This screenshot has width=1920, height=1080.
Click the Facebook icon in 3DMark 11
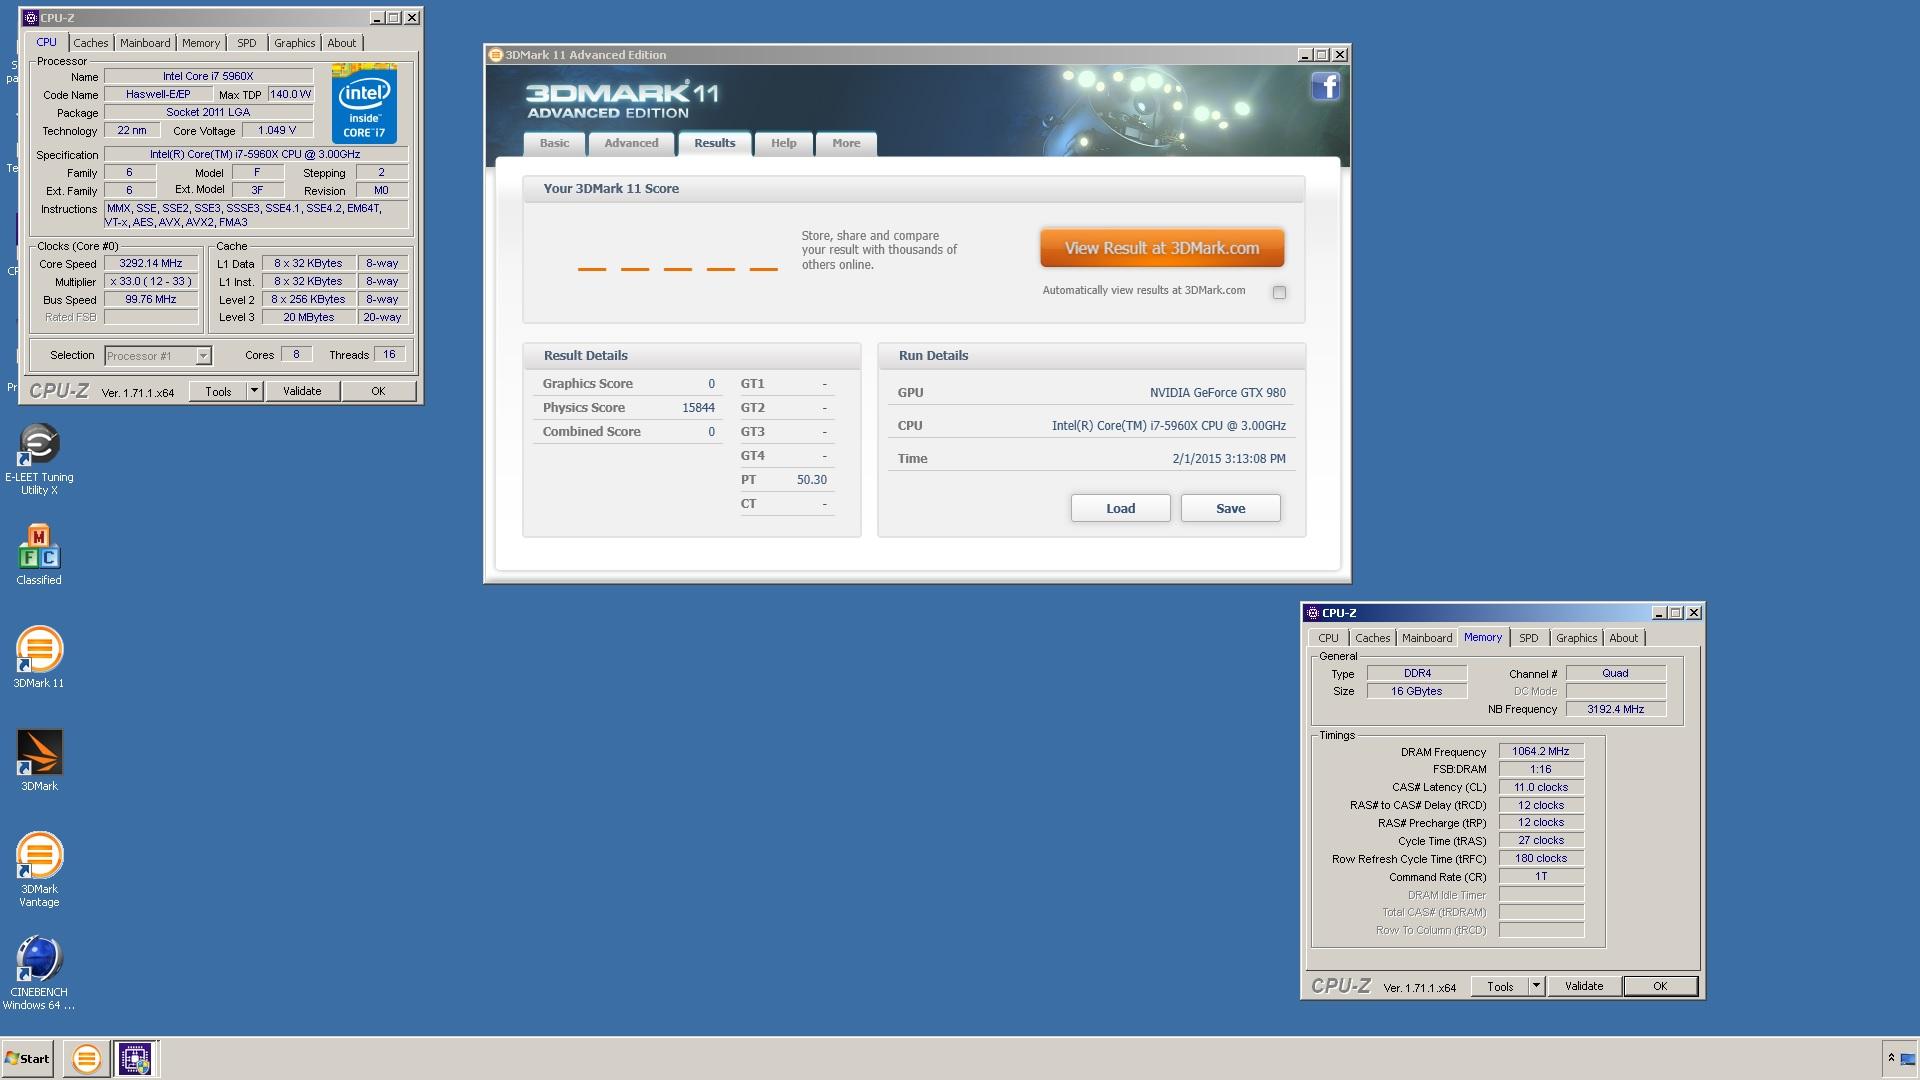coord(1325,87)
